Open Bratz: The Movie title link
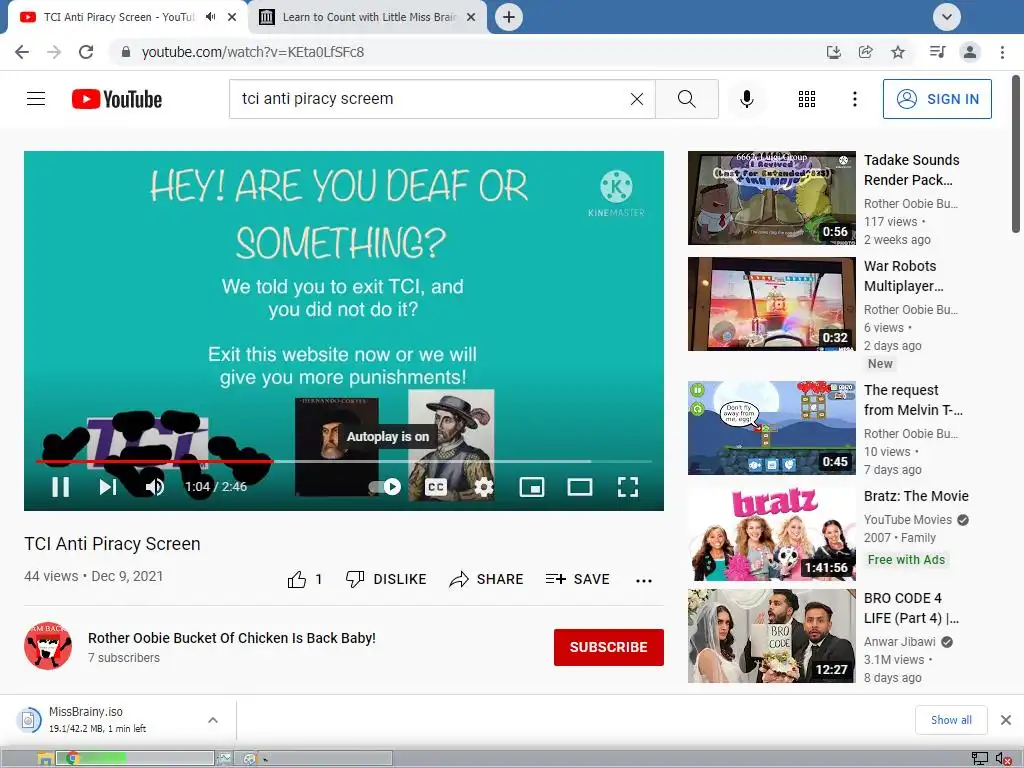The height and width of the screenshot is (768, 1024). [916, 496]
